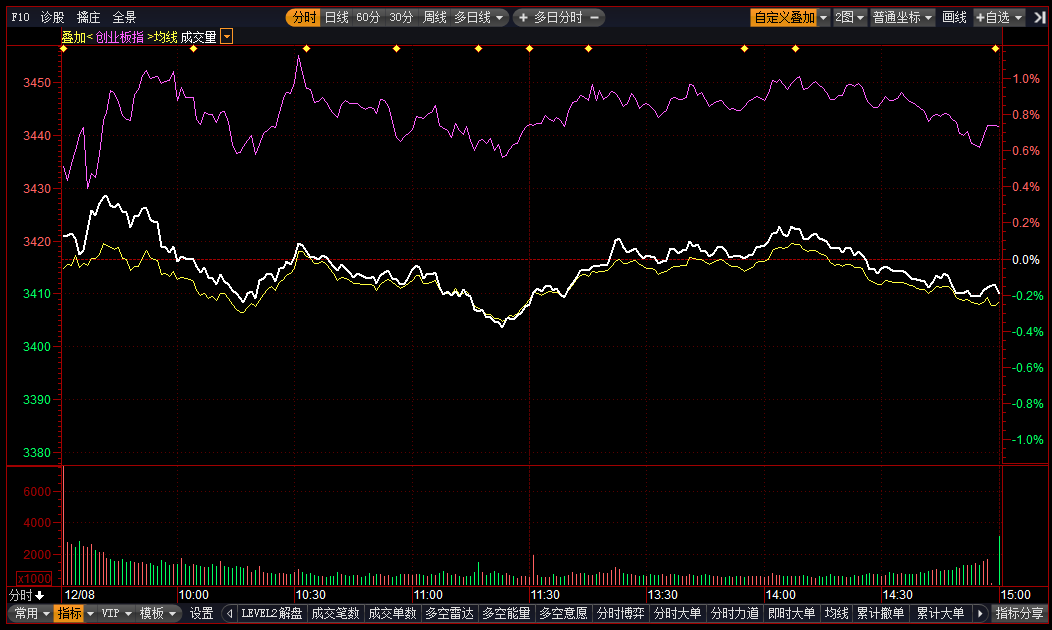Image resolution: width=1052 pixels, height=630 pixels.
Task: Expand the 多日线 dropdown
Action: click(x=480, y=18)
